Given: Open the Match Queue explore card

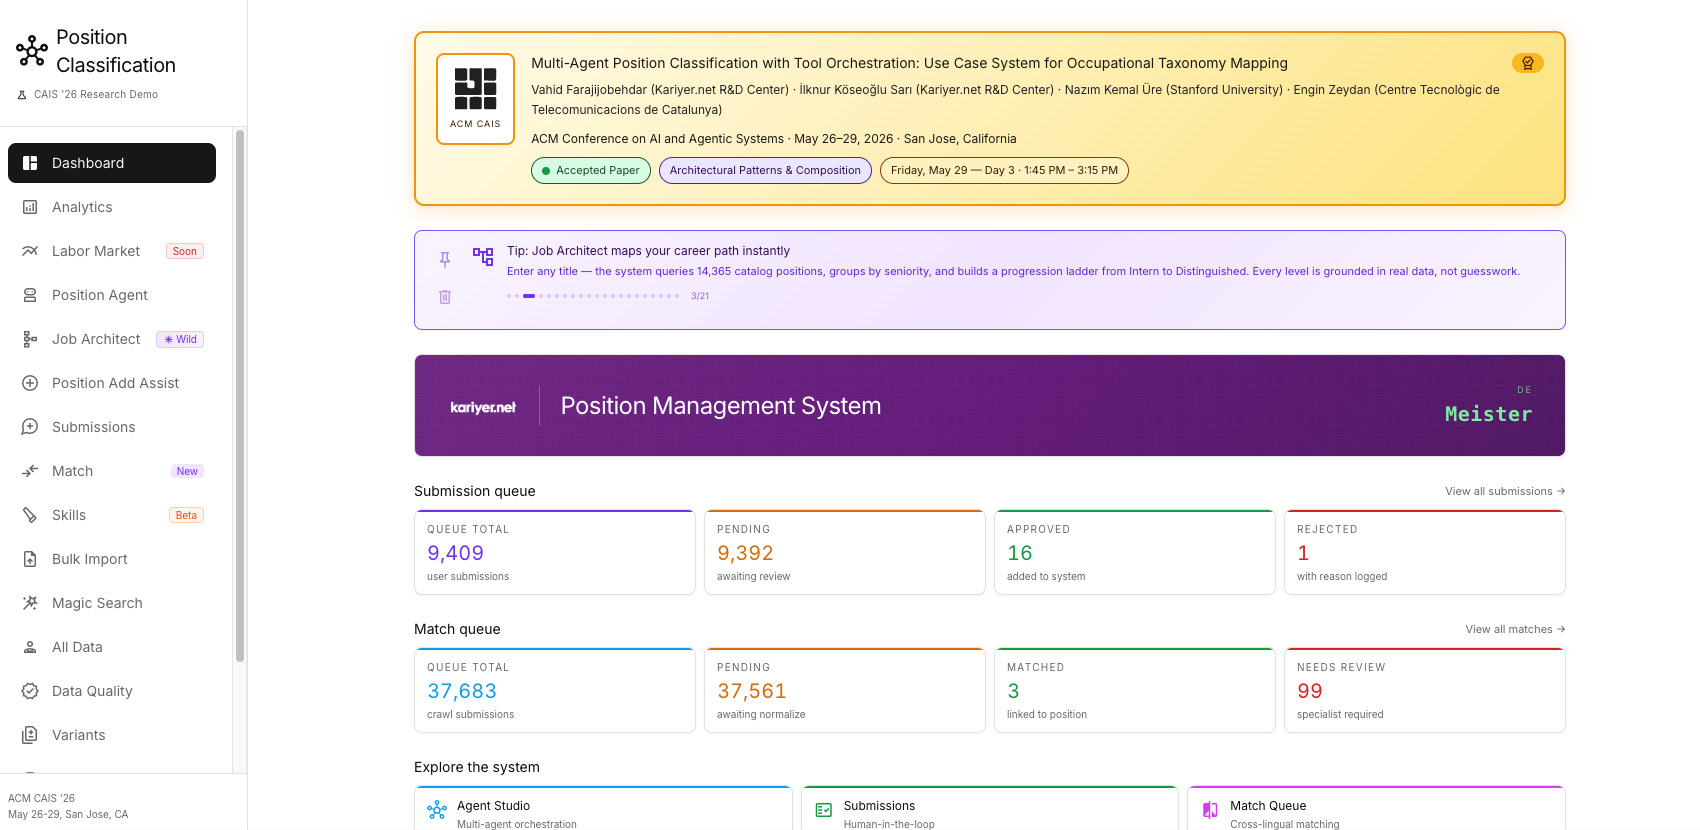Looking at the screenshot, I should (x=1376, y=808).
